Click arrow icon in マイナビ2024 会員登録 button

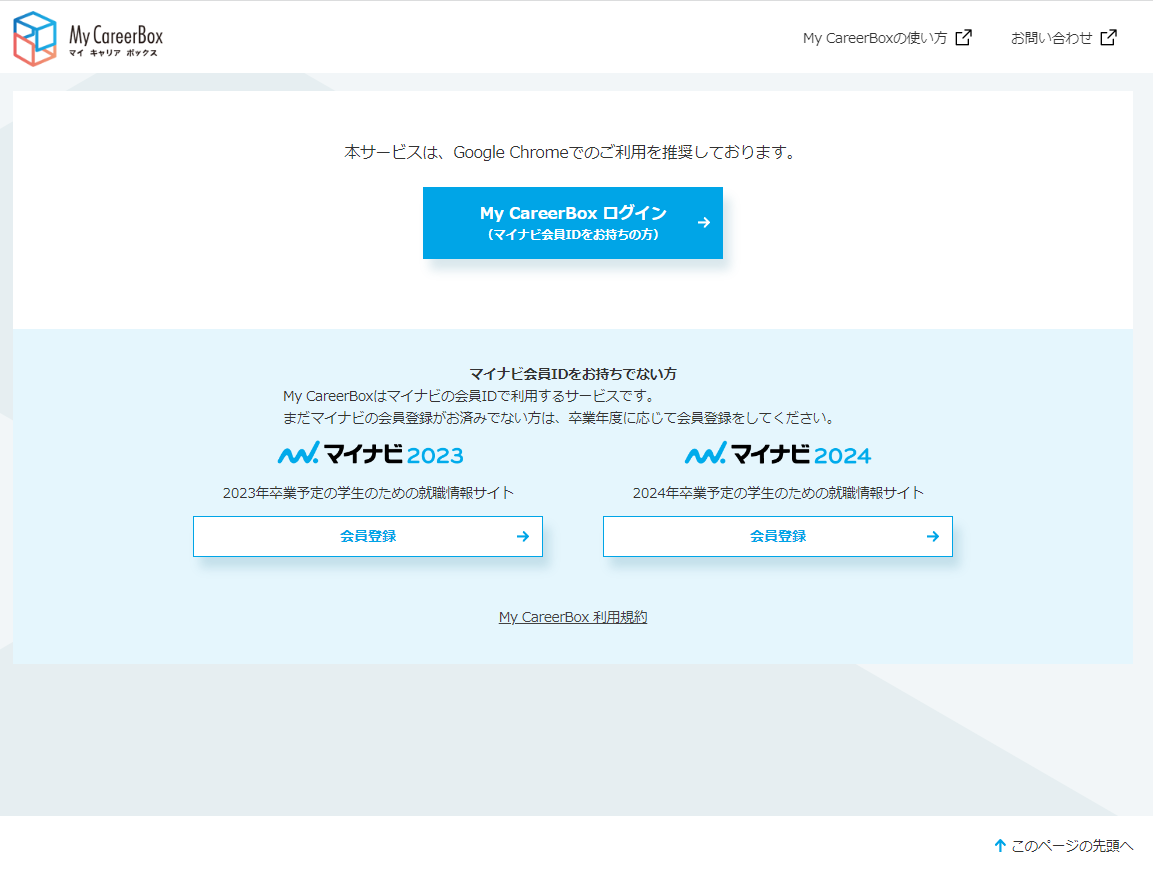click(x=932, y=536)
